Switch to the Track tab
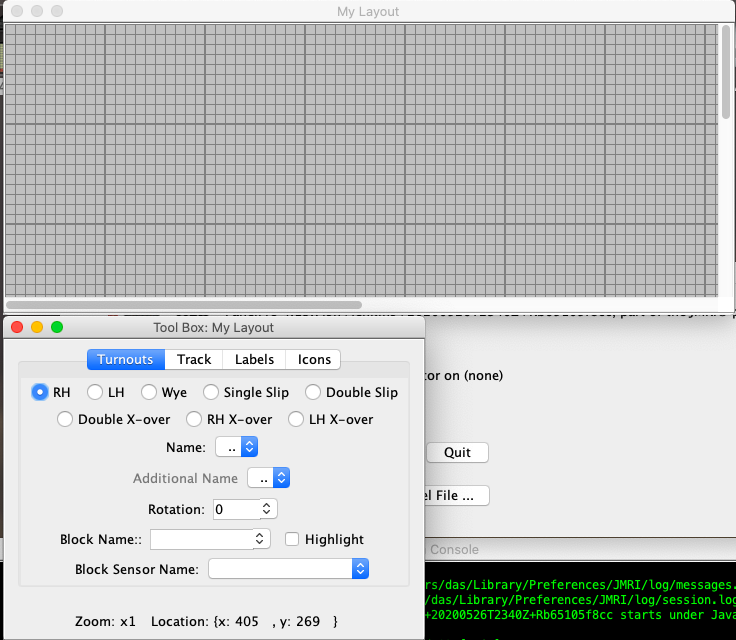This screenshot has height=640, width=736. 194,359
